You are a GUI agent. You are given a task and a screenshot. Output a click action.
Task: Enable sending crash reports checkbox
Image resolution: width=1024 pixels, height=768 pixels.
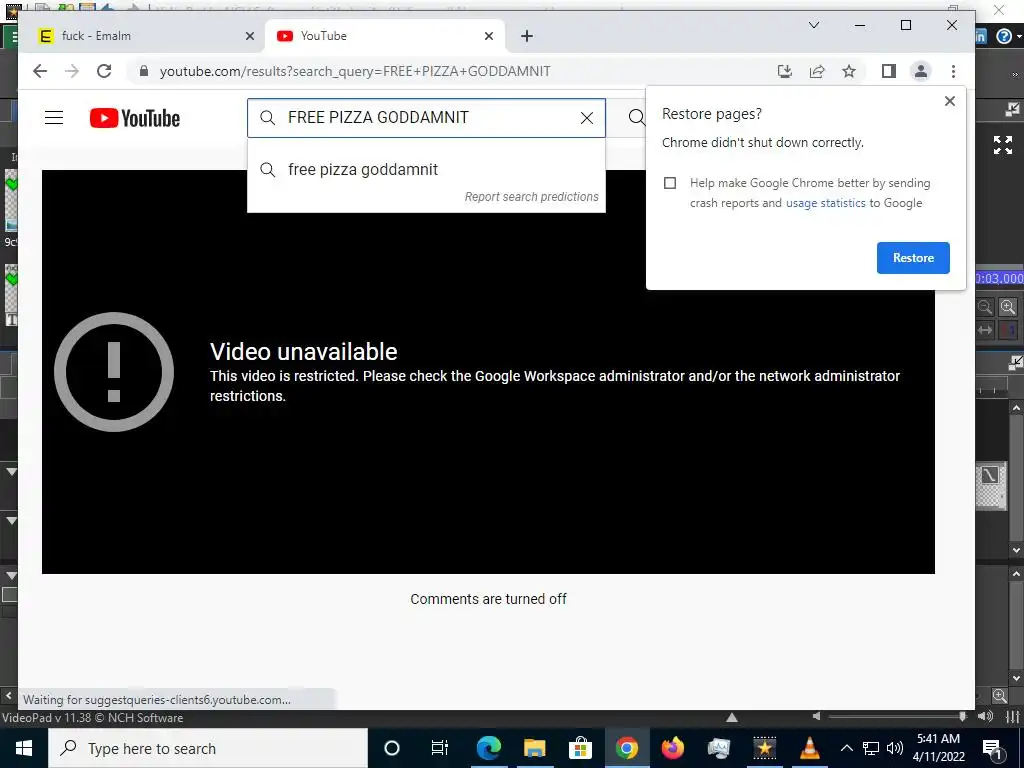pyautogui.click(x=670, y=183)
